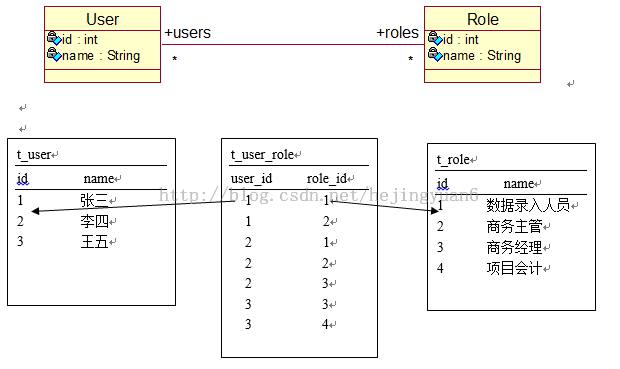Click id 2 beside 商务主管

[440, 226]
